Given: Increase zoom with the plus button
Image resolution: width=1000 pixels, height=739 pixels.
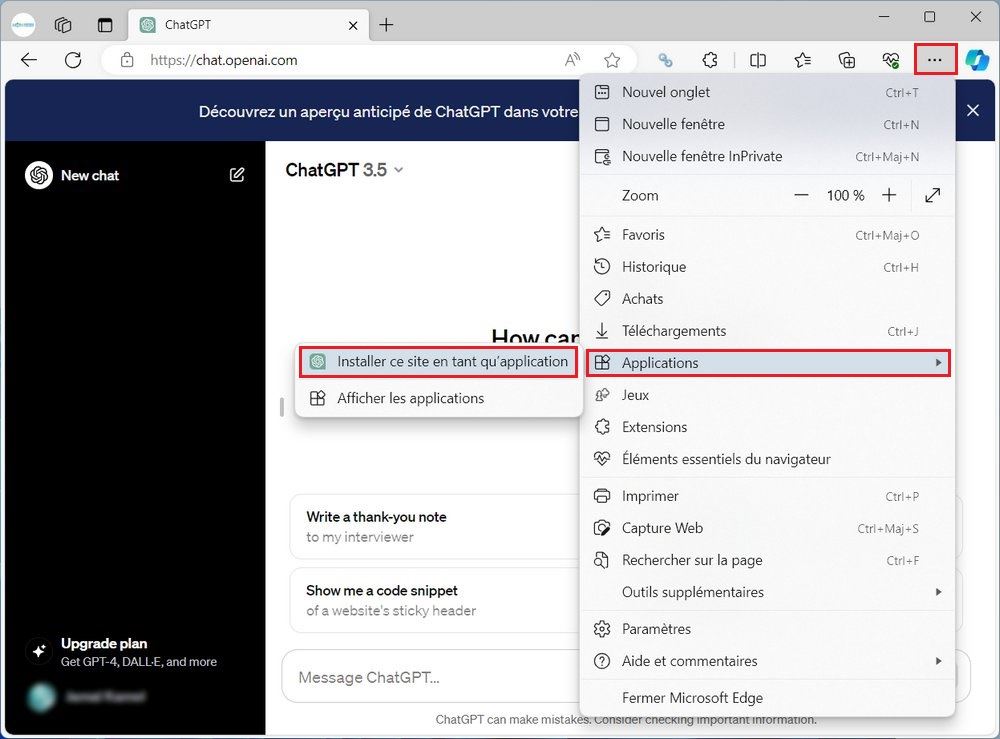Looking at the screenshot, I should 889,196.
